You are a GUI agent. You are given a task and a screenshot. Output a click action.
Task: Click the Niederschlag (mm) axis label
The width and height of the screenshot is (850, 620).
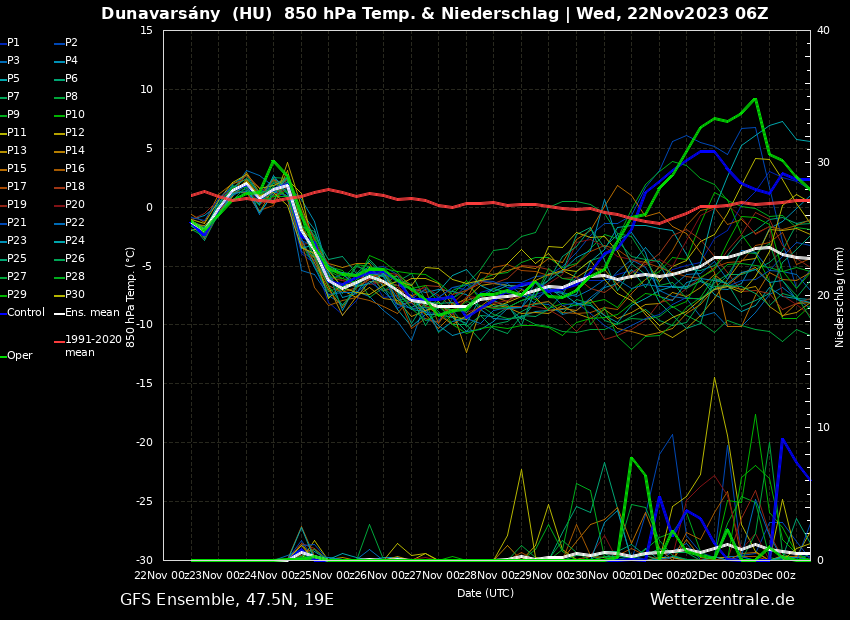pos(840,297)
